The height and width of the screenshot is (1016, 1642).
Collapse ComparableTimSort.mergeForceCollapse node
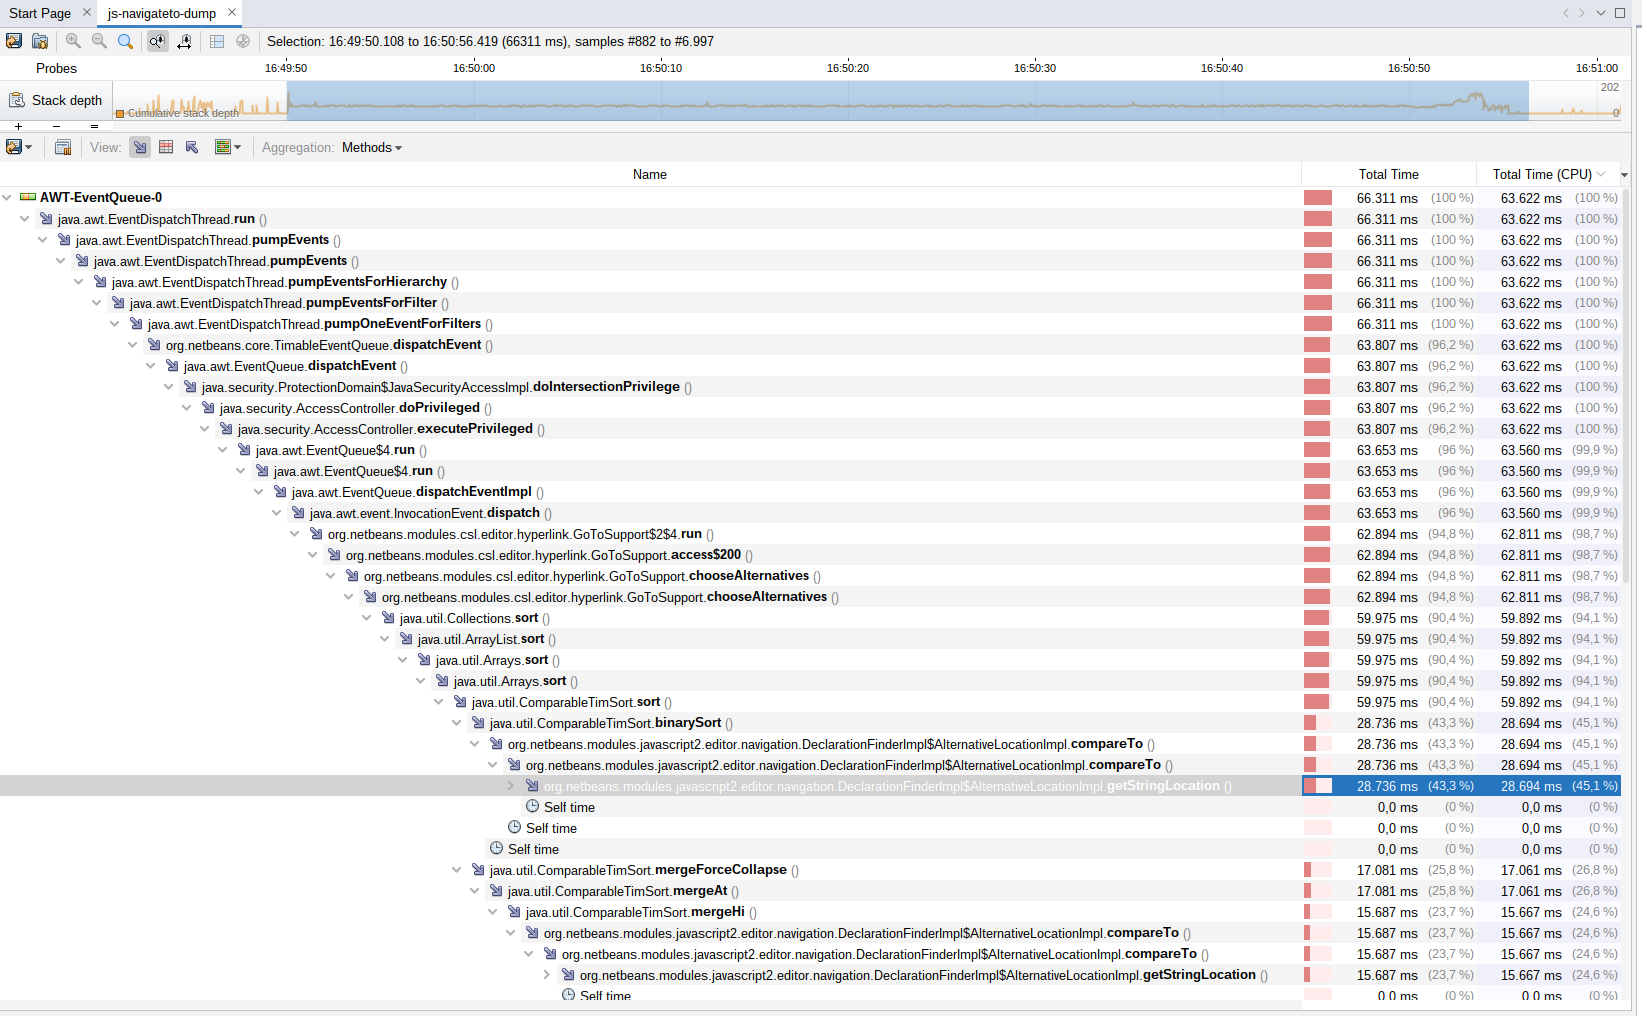tap(457, 870)
